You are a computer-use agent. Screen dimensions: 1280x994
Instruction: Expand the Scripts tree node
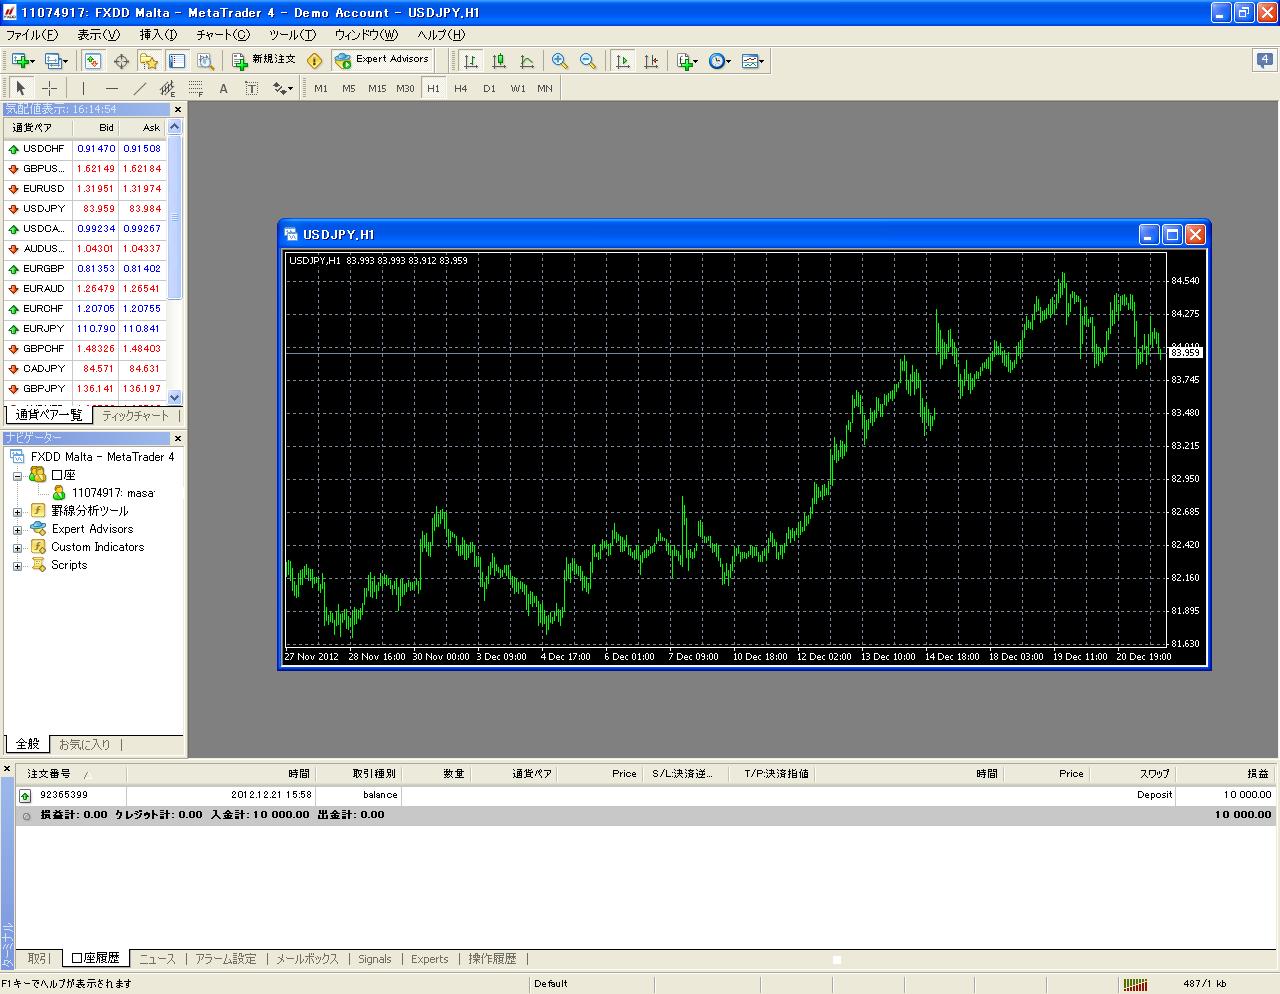17,566
